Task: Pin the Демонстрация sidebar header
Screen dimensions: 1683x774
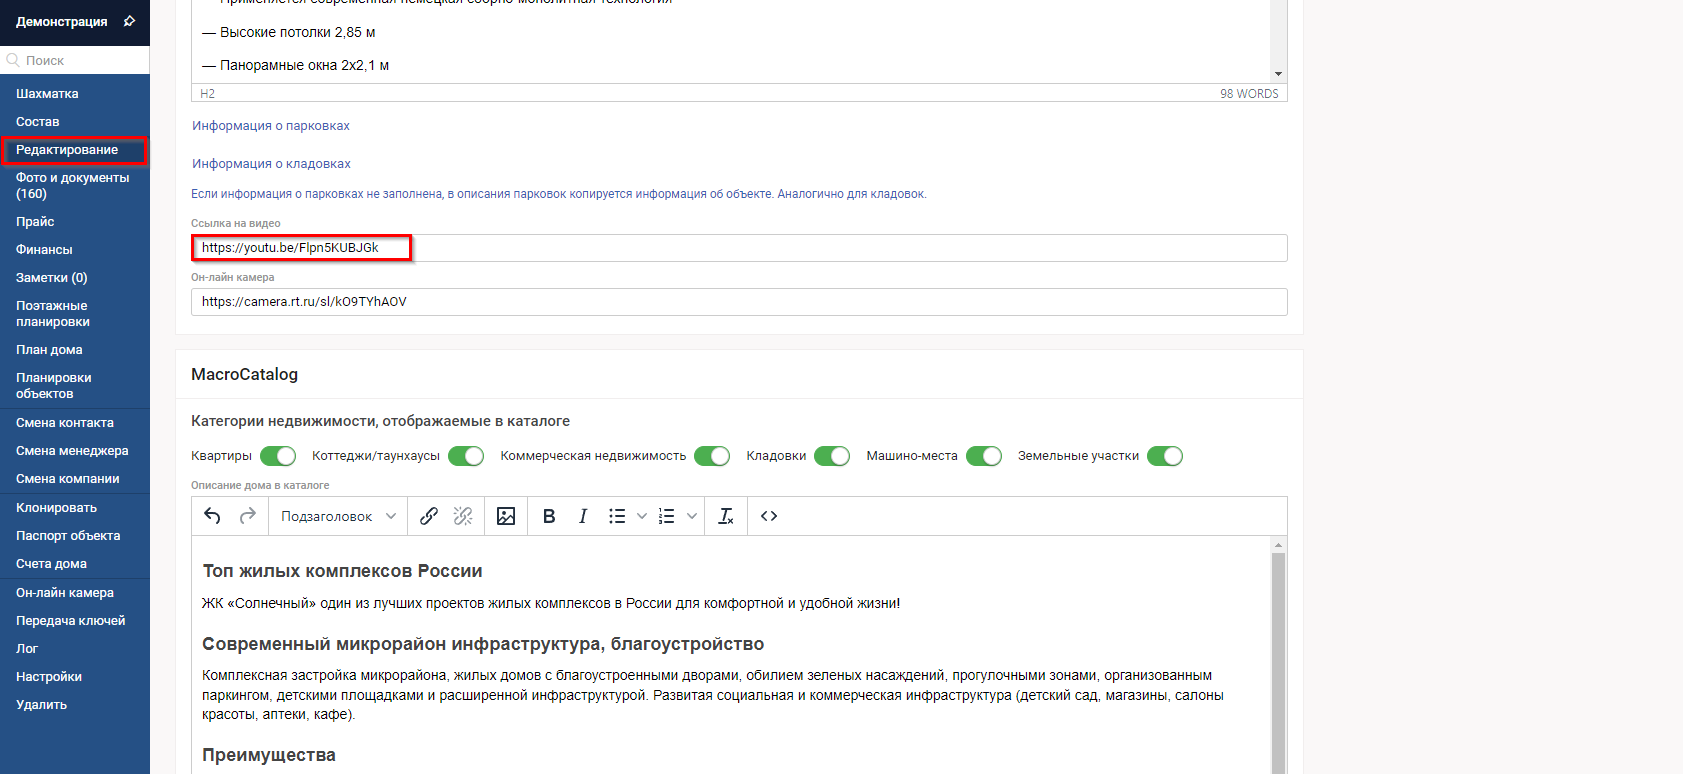Action: pyautogui.click(x=129, y=21)
